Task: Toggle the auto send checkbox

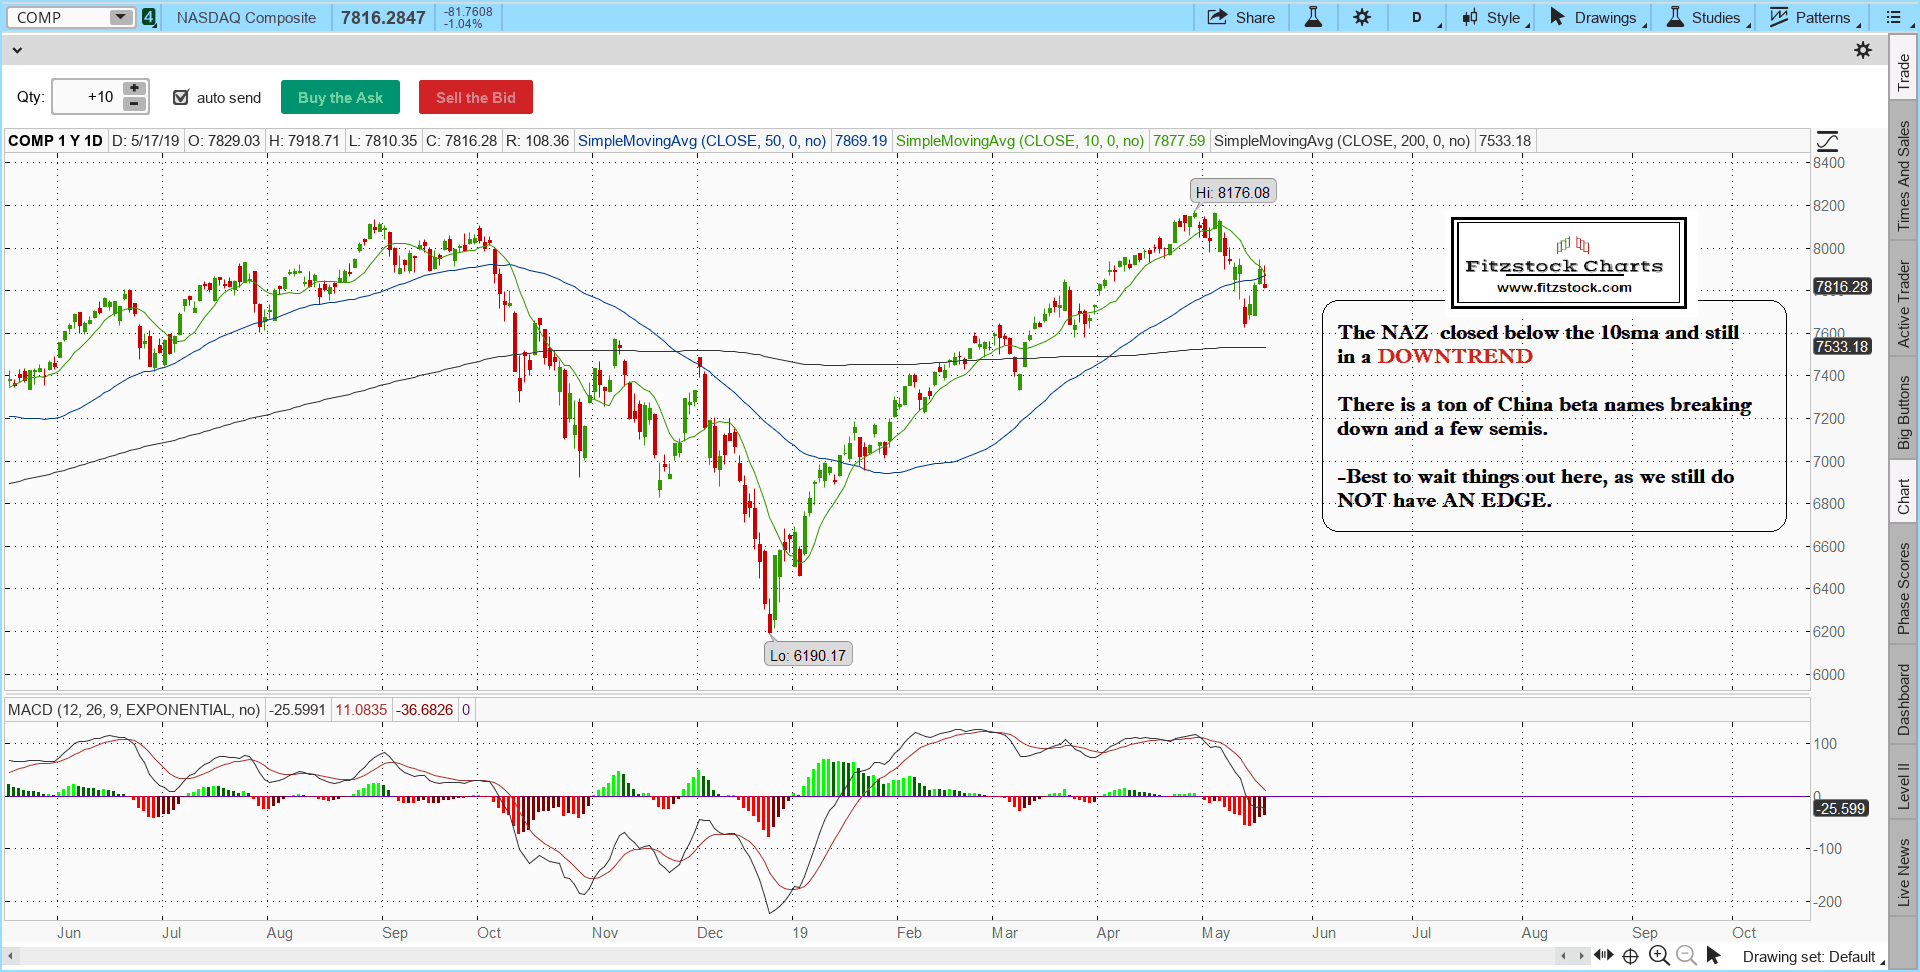Action: pos(181,97)
